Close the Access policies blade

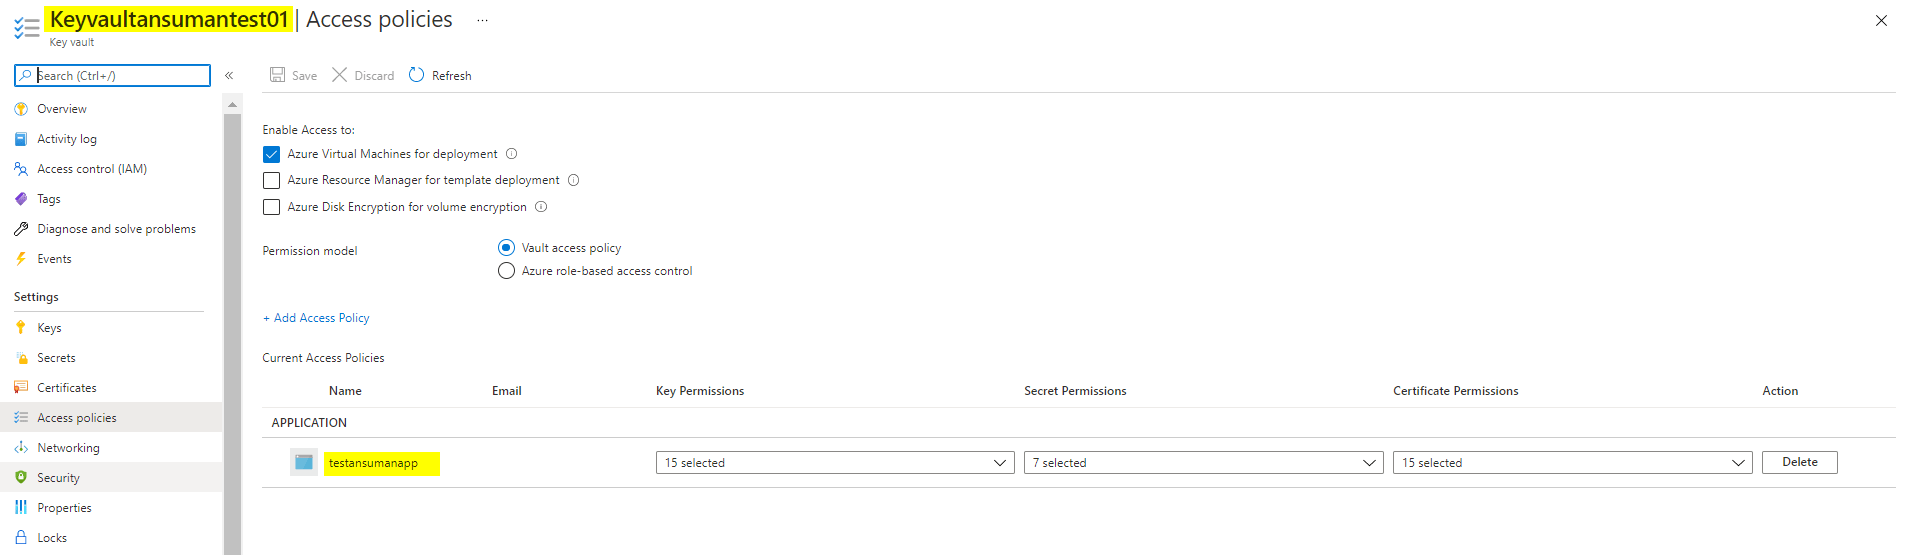tap(1881, 20)
